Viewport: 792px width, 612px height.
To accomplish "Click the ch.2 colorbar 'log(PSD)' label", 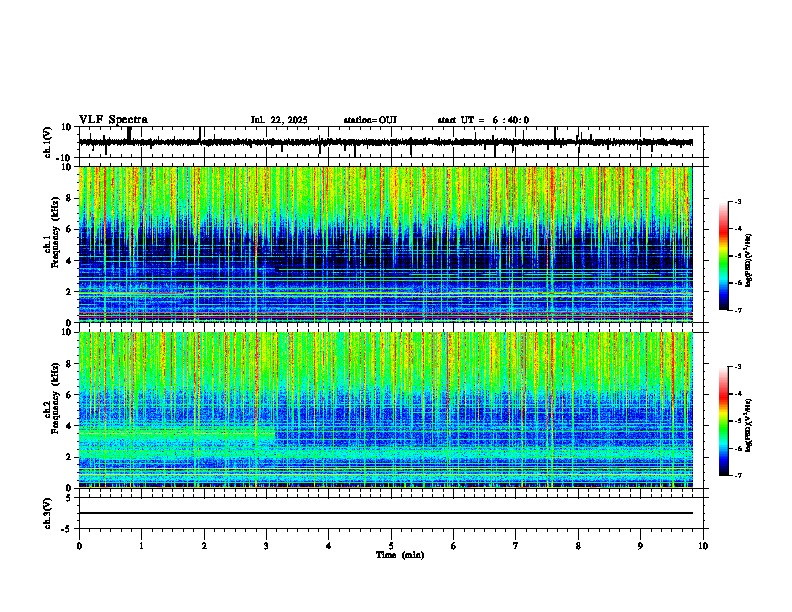I will tap(748, 425).
